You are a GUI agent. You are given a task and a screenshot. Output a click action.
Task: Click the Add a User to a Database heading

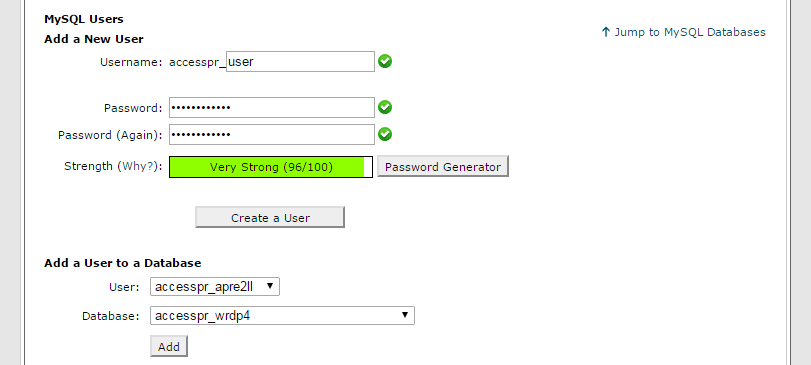[x=123, y=263]
